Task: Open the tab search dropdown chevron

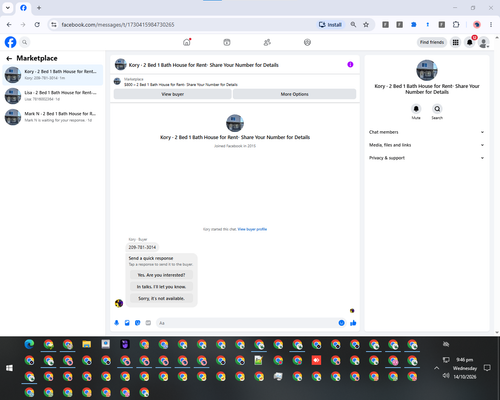Action: coord(8,8)
